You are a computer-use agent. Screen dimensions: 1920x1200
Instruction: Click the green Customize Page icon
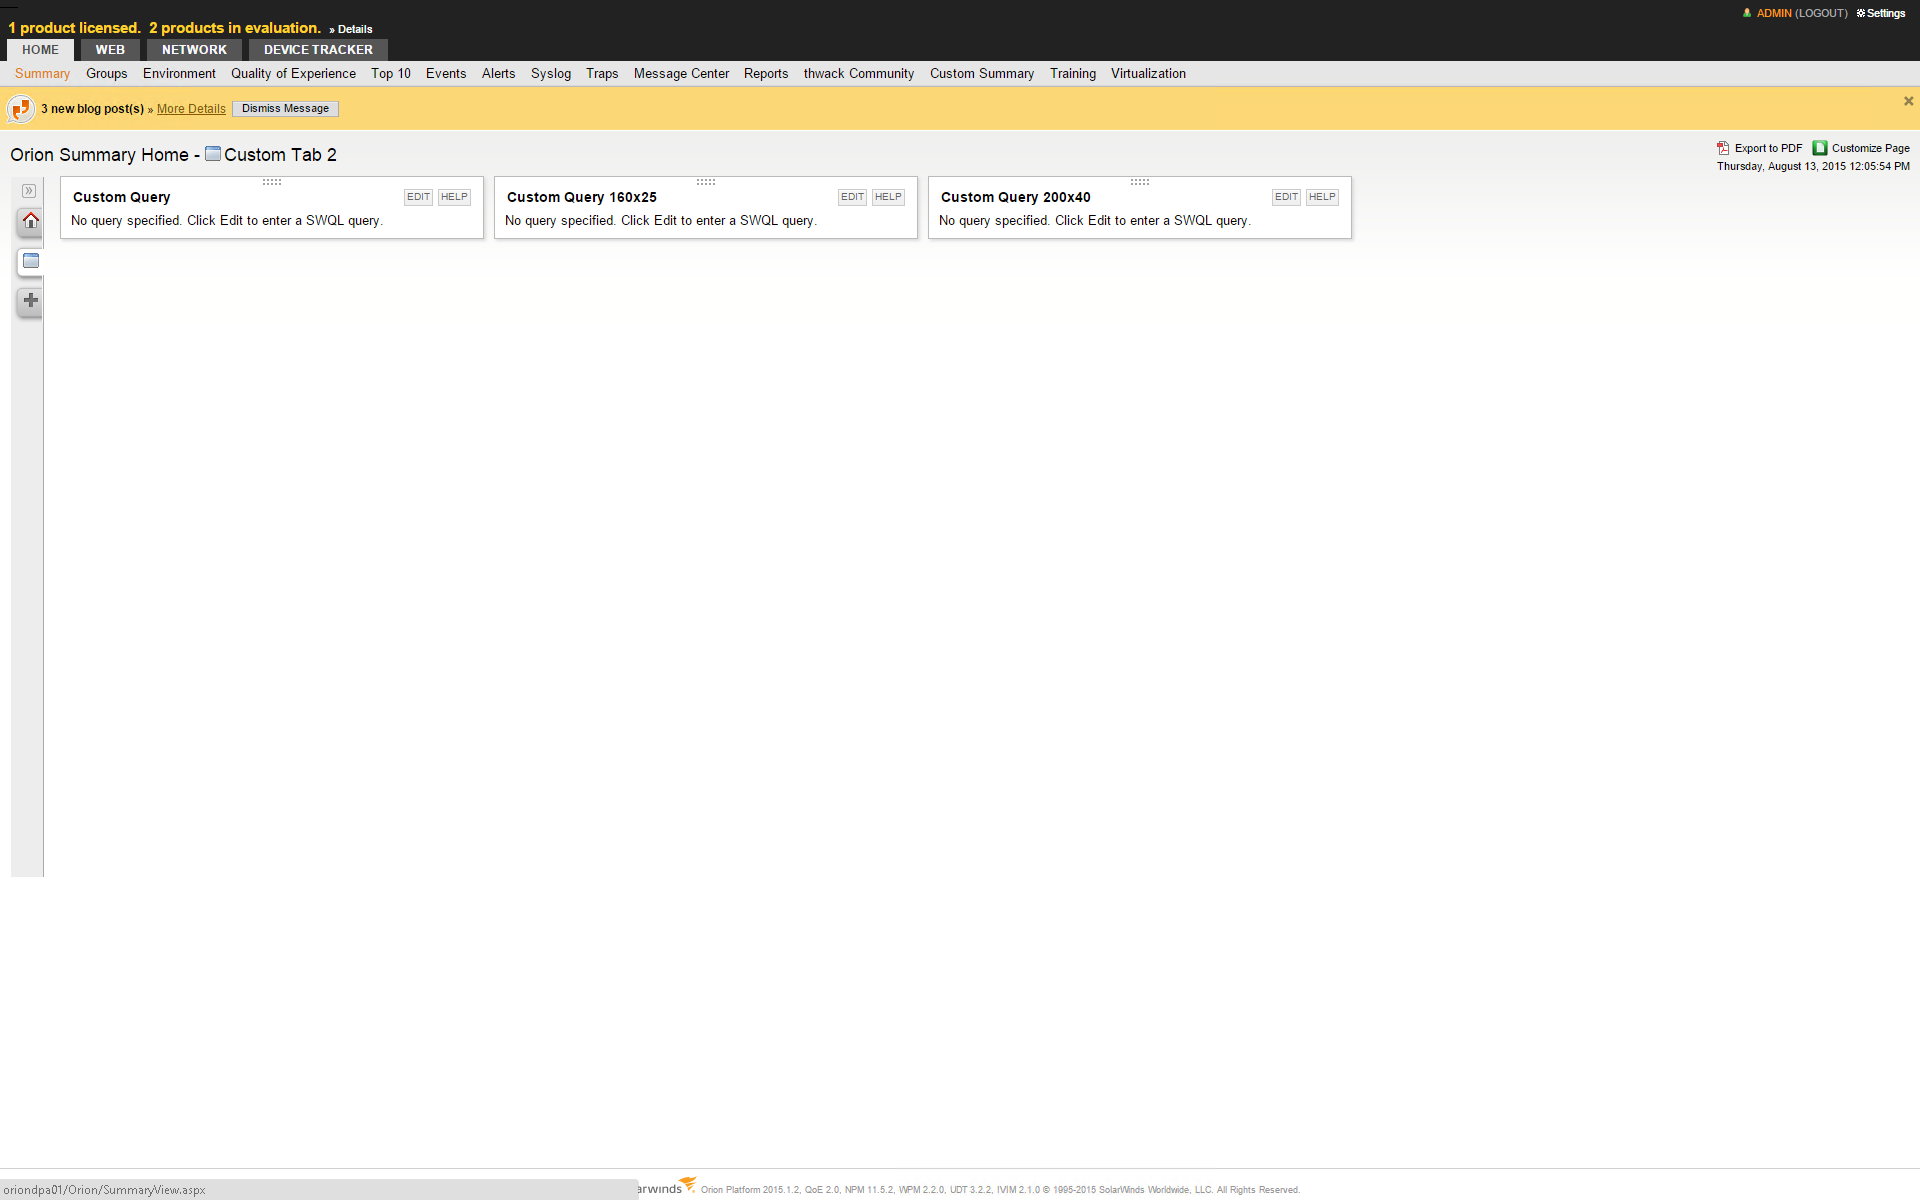pos(1820,148)
